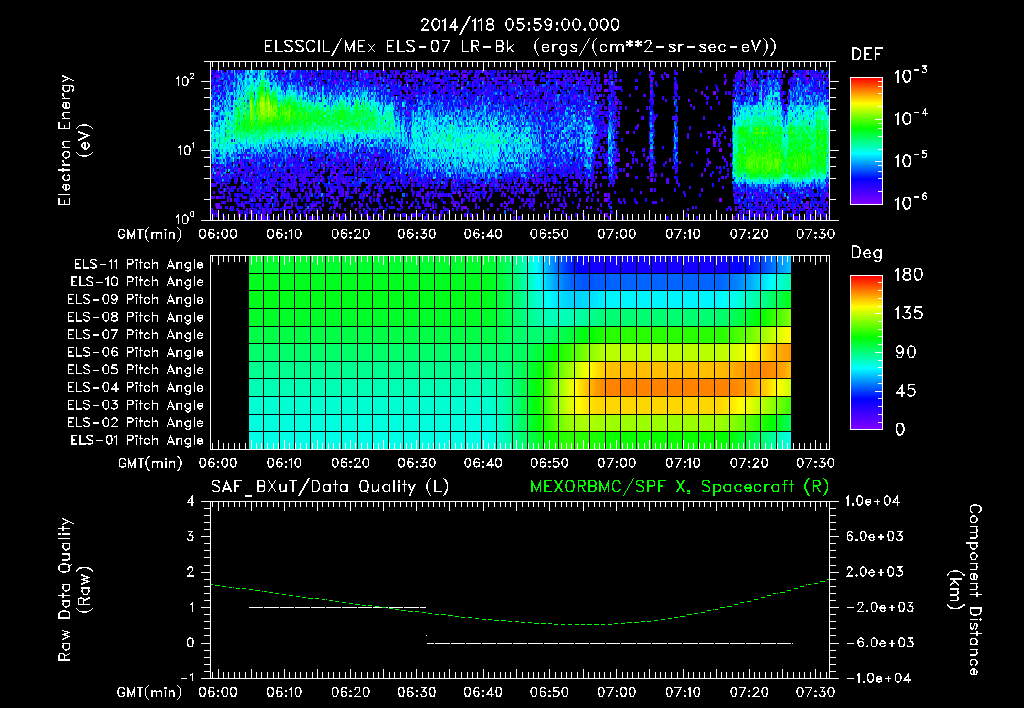Image resolution: width=1024 pixels, height=708 pixels.
Task: Click the 135 value on Deg scale
Action: tap(908, 314)
